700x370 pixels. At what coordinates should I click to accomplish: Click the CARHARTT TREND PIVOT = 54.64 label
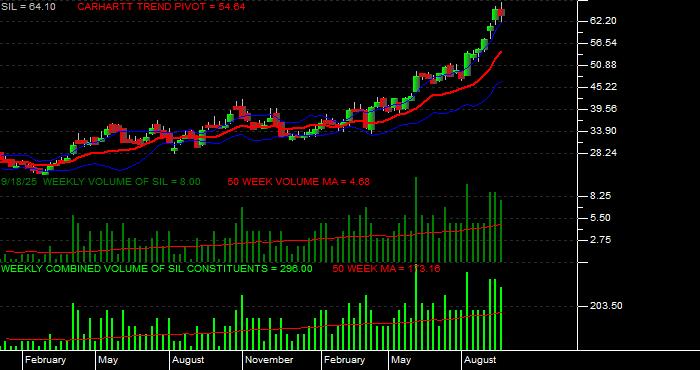coord(161,7)
